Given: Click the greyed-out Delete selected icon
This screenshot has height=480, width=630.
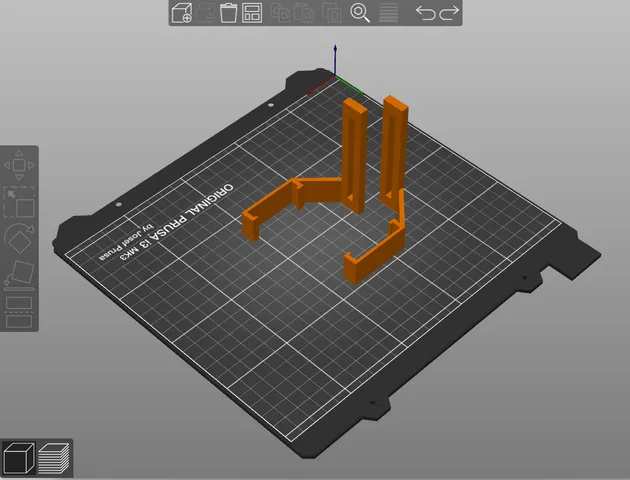Looking at the screenshot, I should click(x=205, y=13).
